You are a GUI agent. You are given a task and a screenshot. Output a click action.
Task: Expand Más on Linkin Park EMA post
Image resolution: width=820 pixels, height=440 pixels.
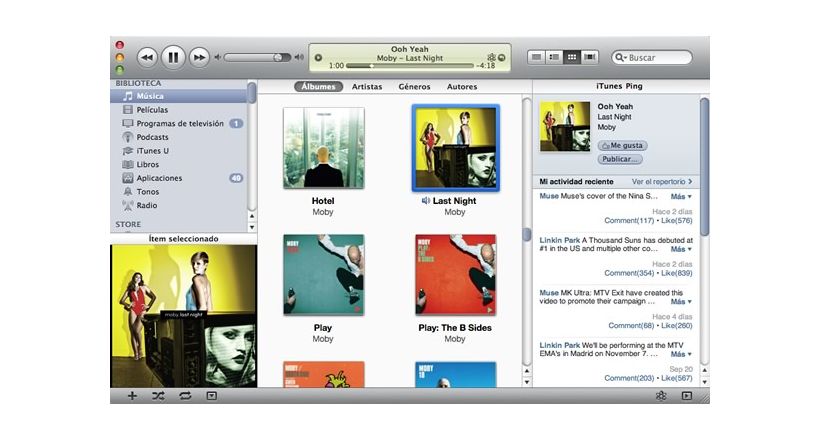pos(681,354)
